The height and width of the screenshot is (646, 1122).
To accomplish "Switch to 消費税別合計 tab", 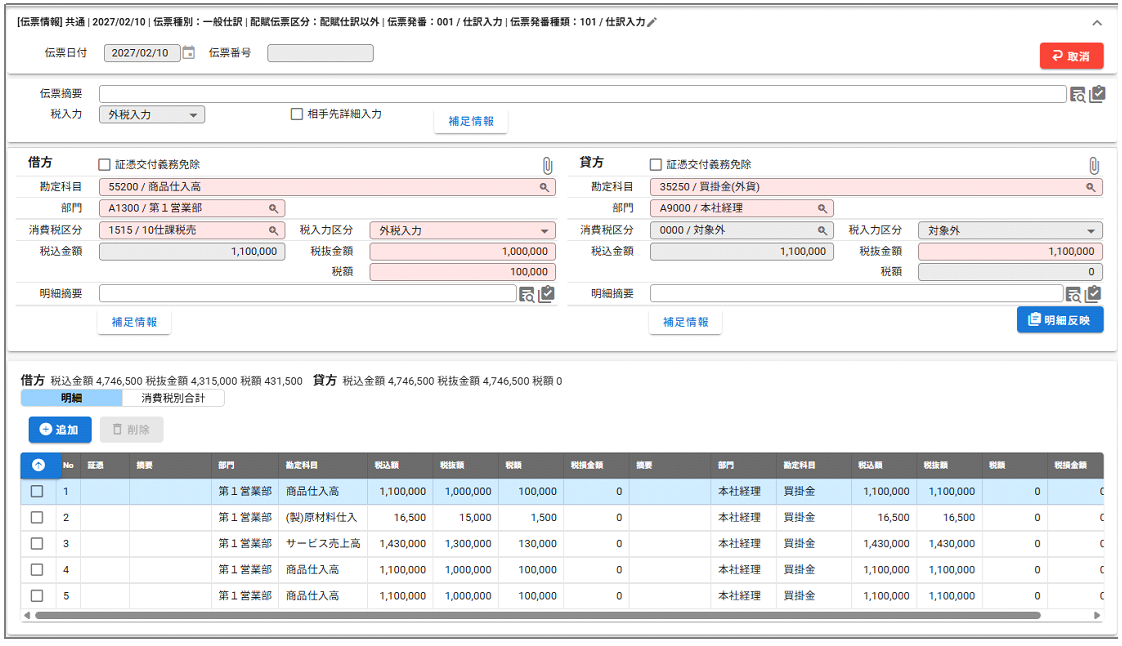I will pyautogui.click(x=173, y=398).
